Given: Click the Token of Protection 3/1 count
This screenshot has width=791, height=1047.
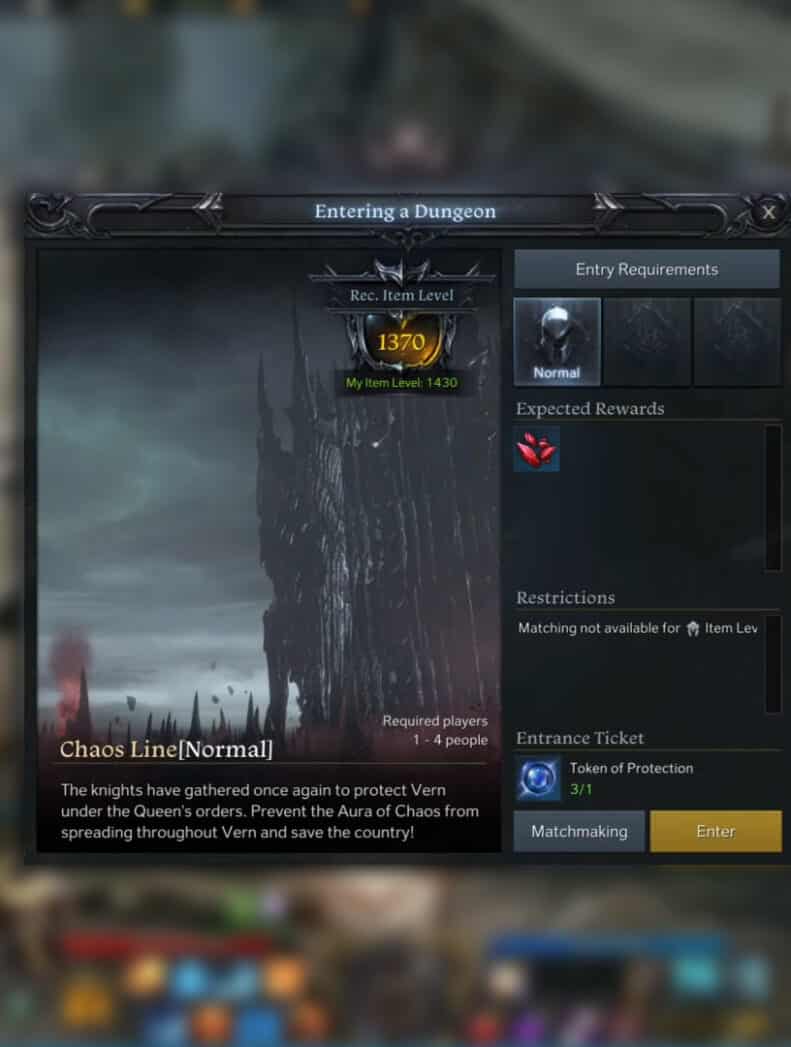Looking at the screenshot, I should click(581, 789).
